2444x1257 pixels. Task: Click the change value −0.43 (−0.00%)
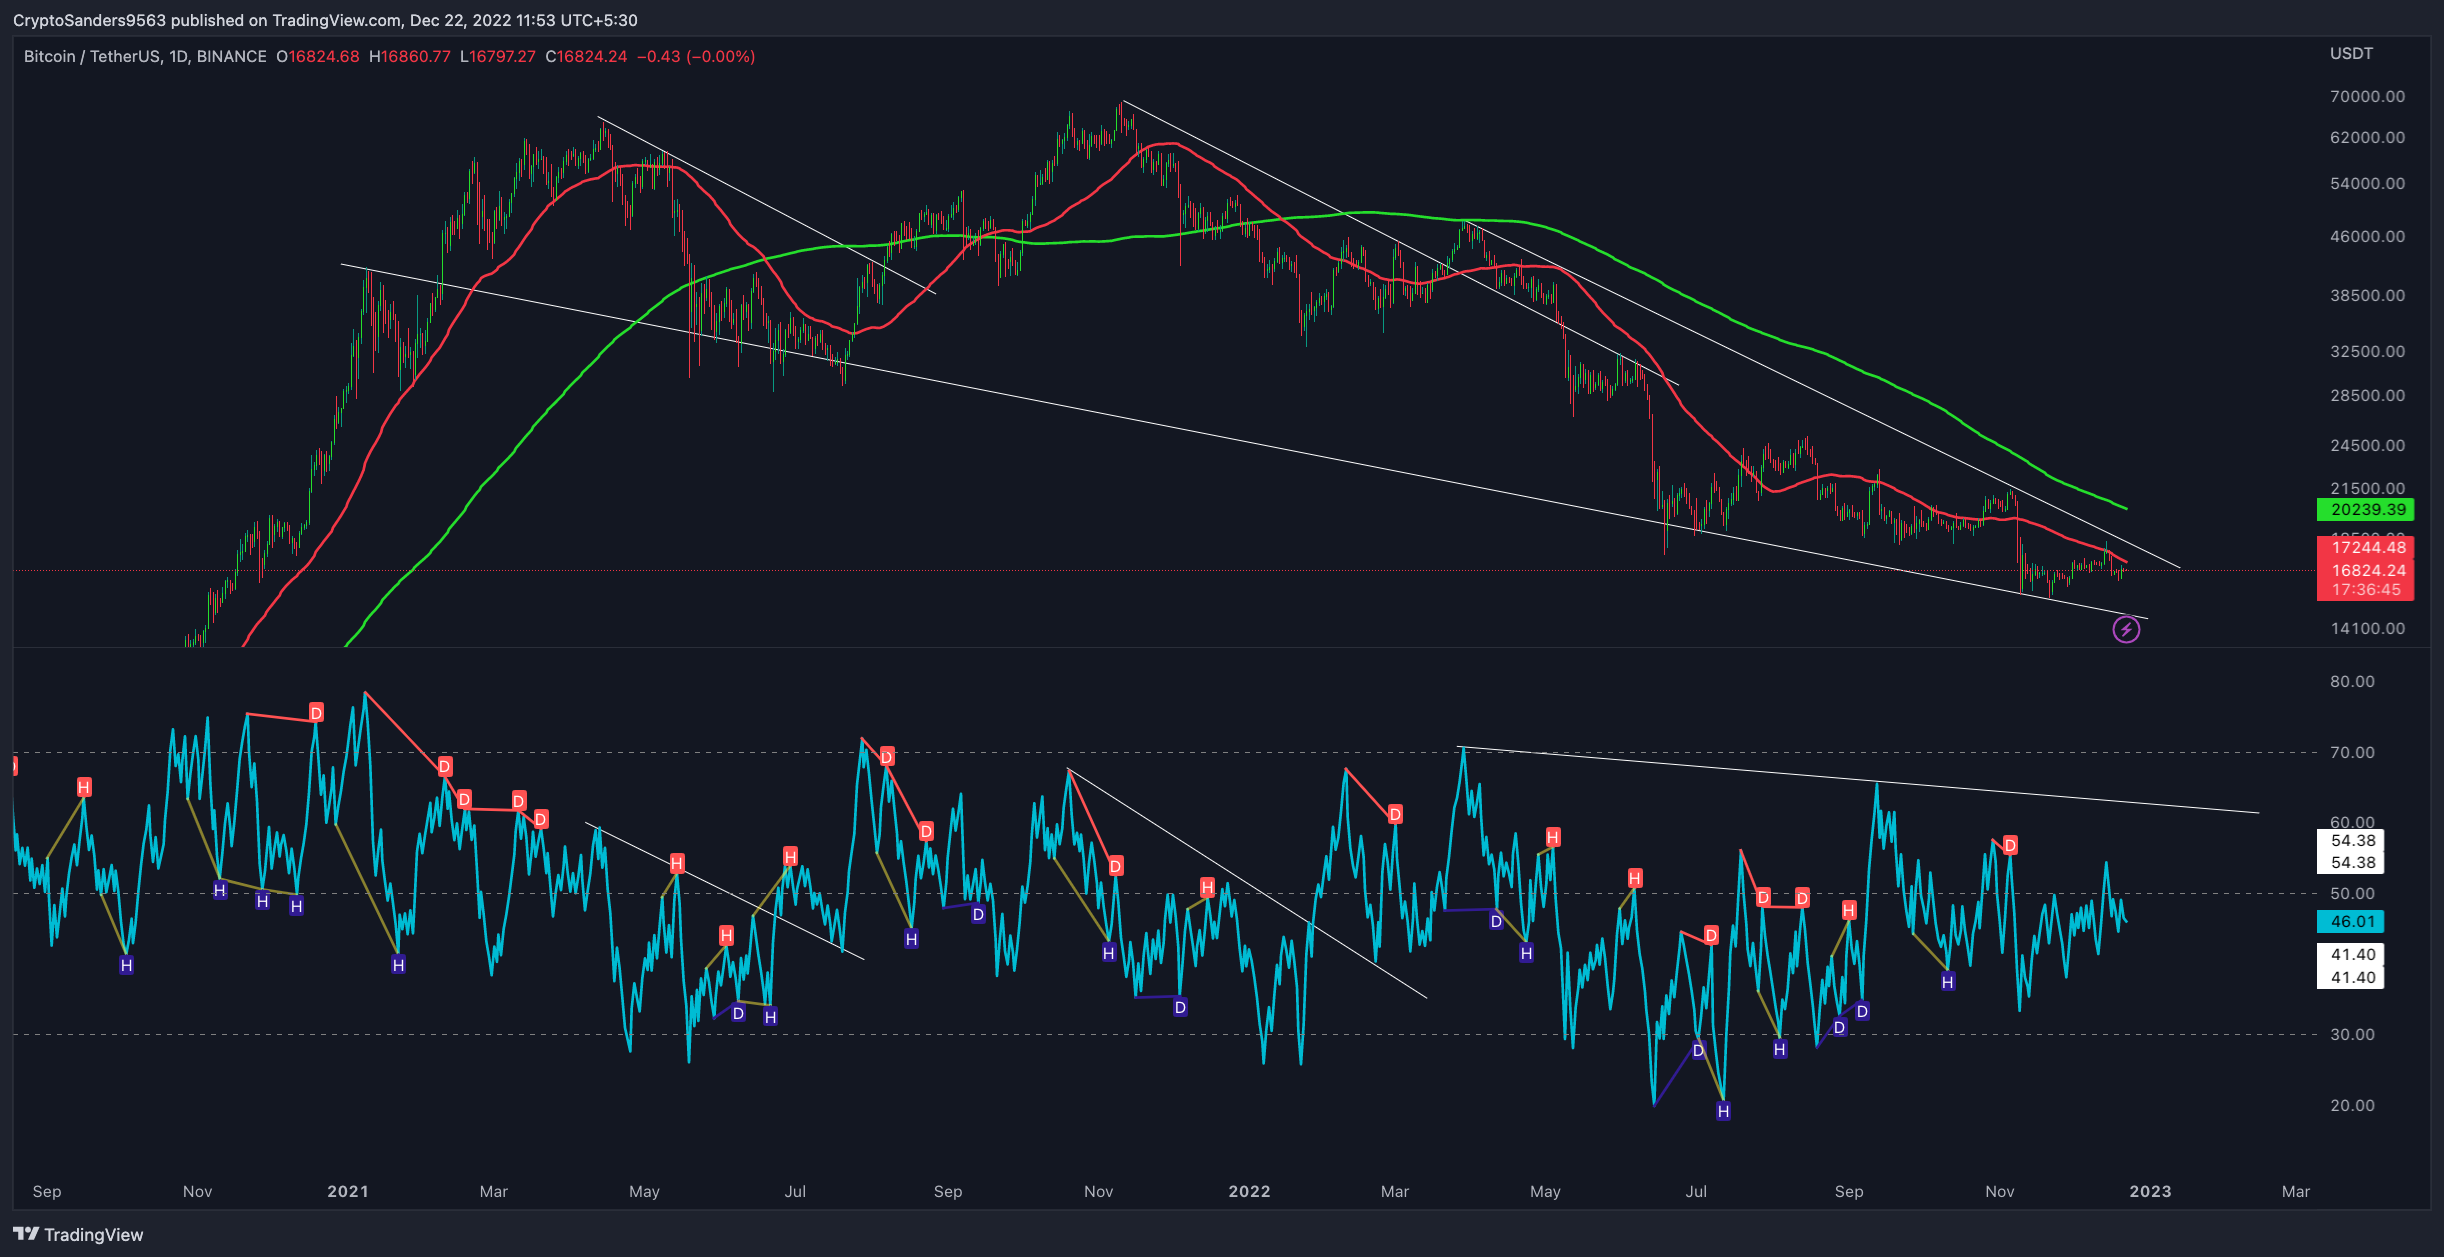tap(696, 56)
